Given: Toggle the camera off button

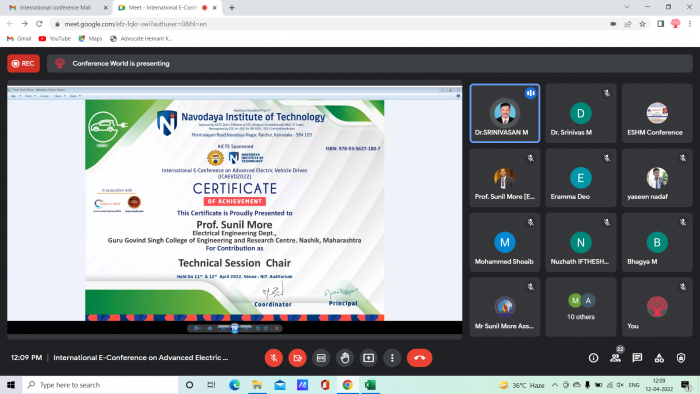Looking at the screenshot, I should (297, 358).
